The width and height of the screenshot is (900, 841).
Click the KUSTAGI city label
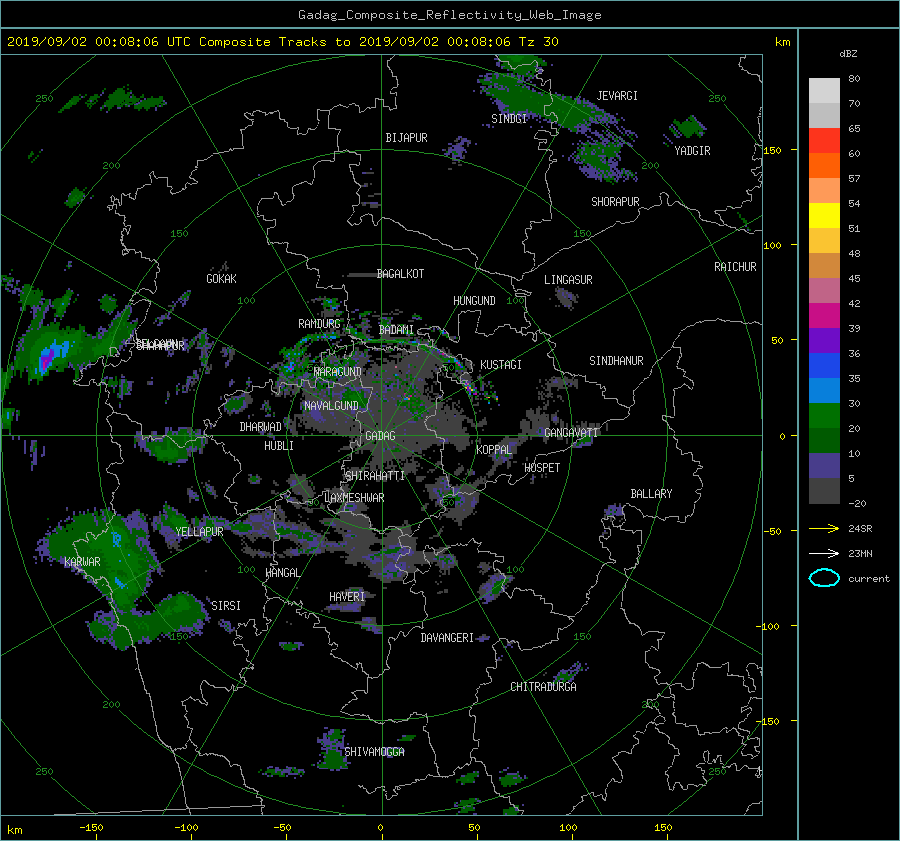pyautogui.click(x=501, y=365)
